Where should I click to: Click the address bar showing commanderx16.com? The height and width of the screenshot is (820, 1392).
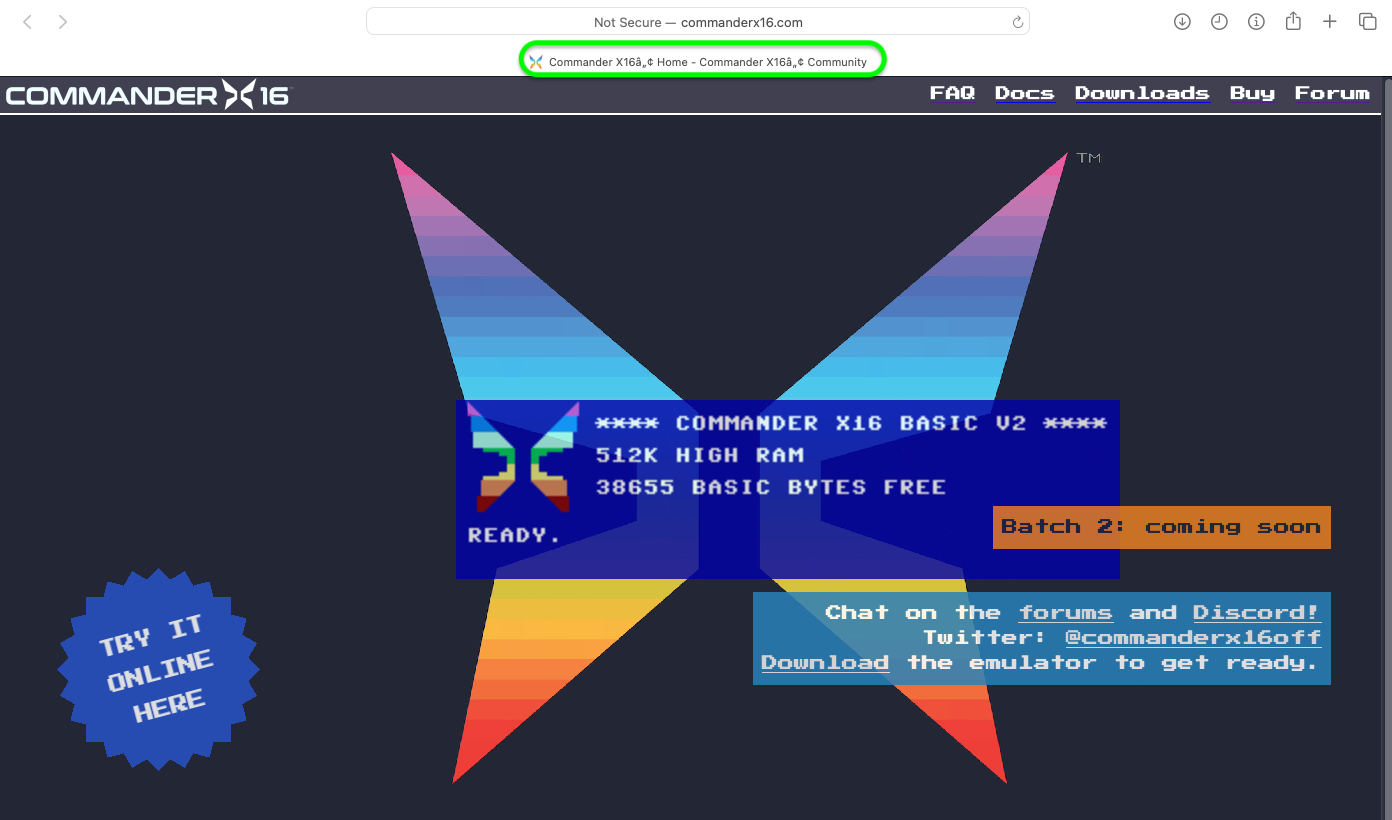pos(698,22)
